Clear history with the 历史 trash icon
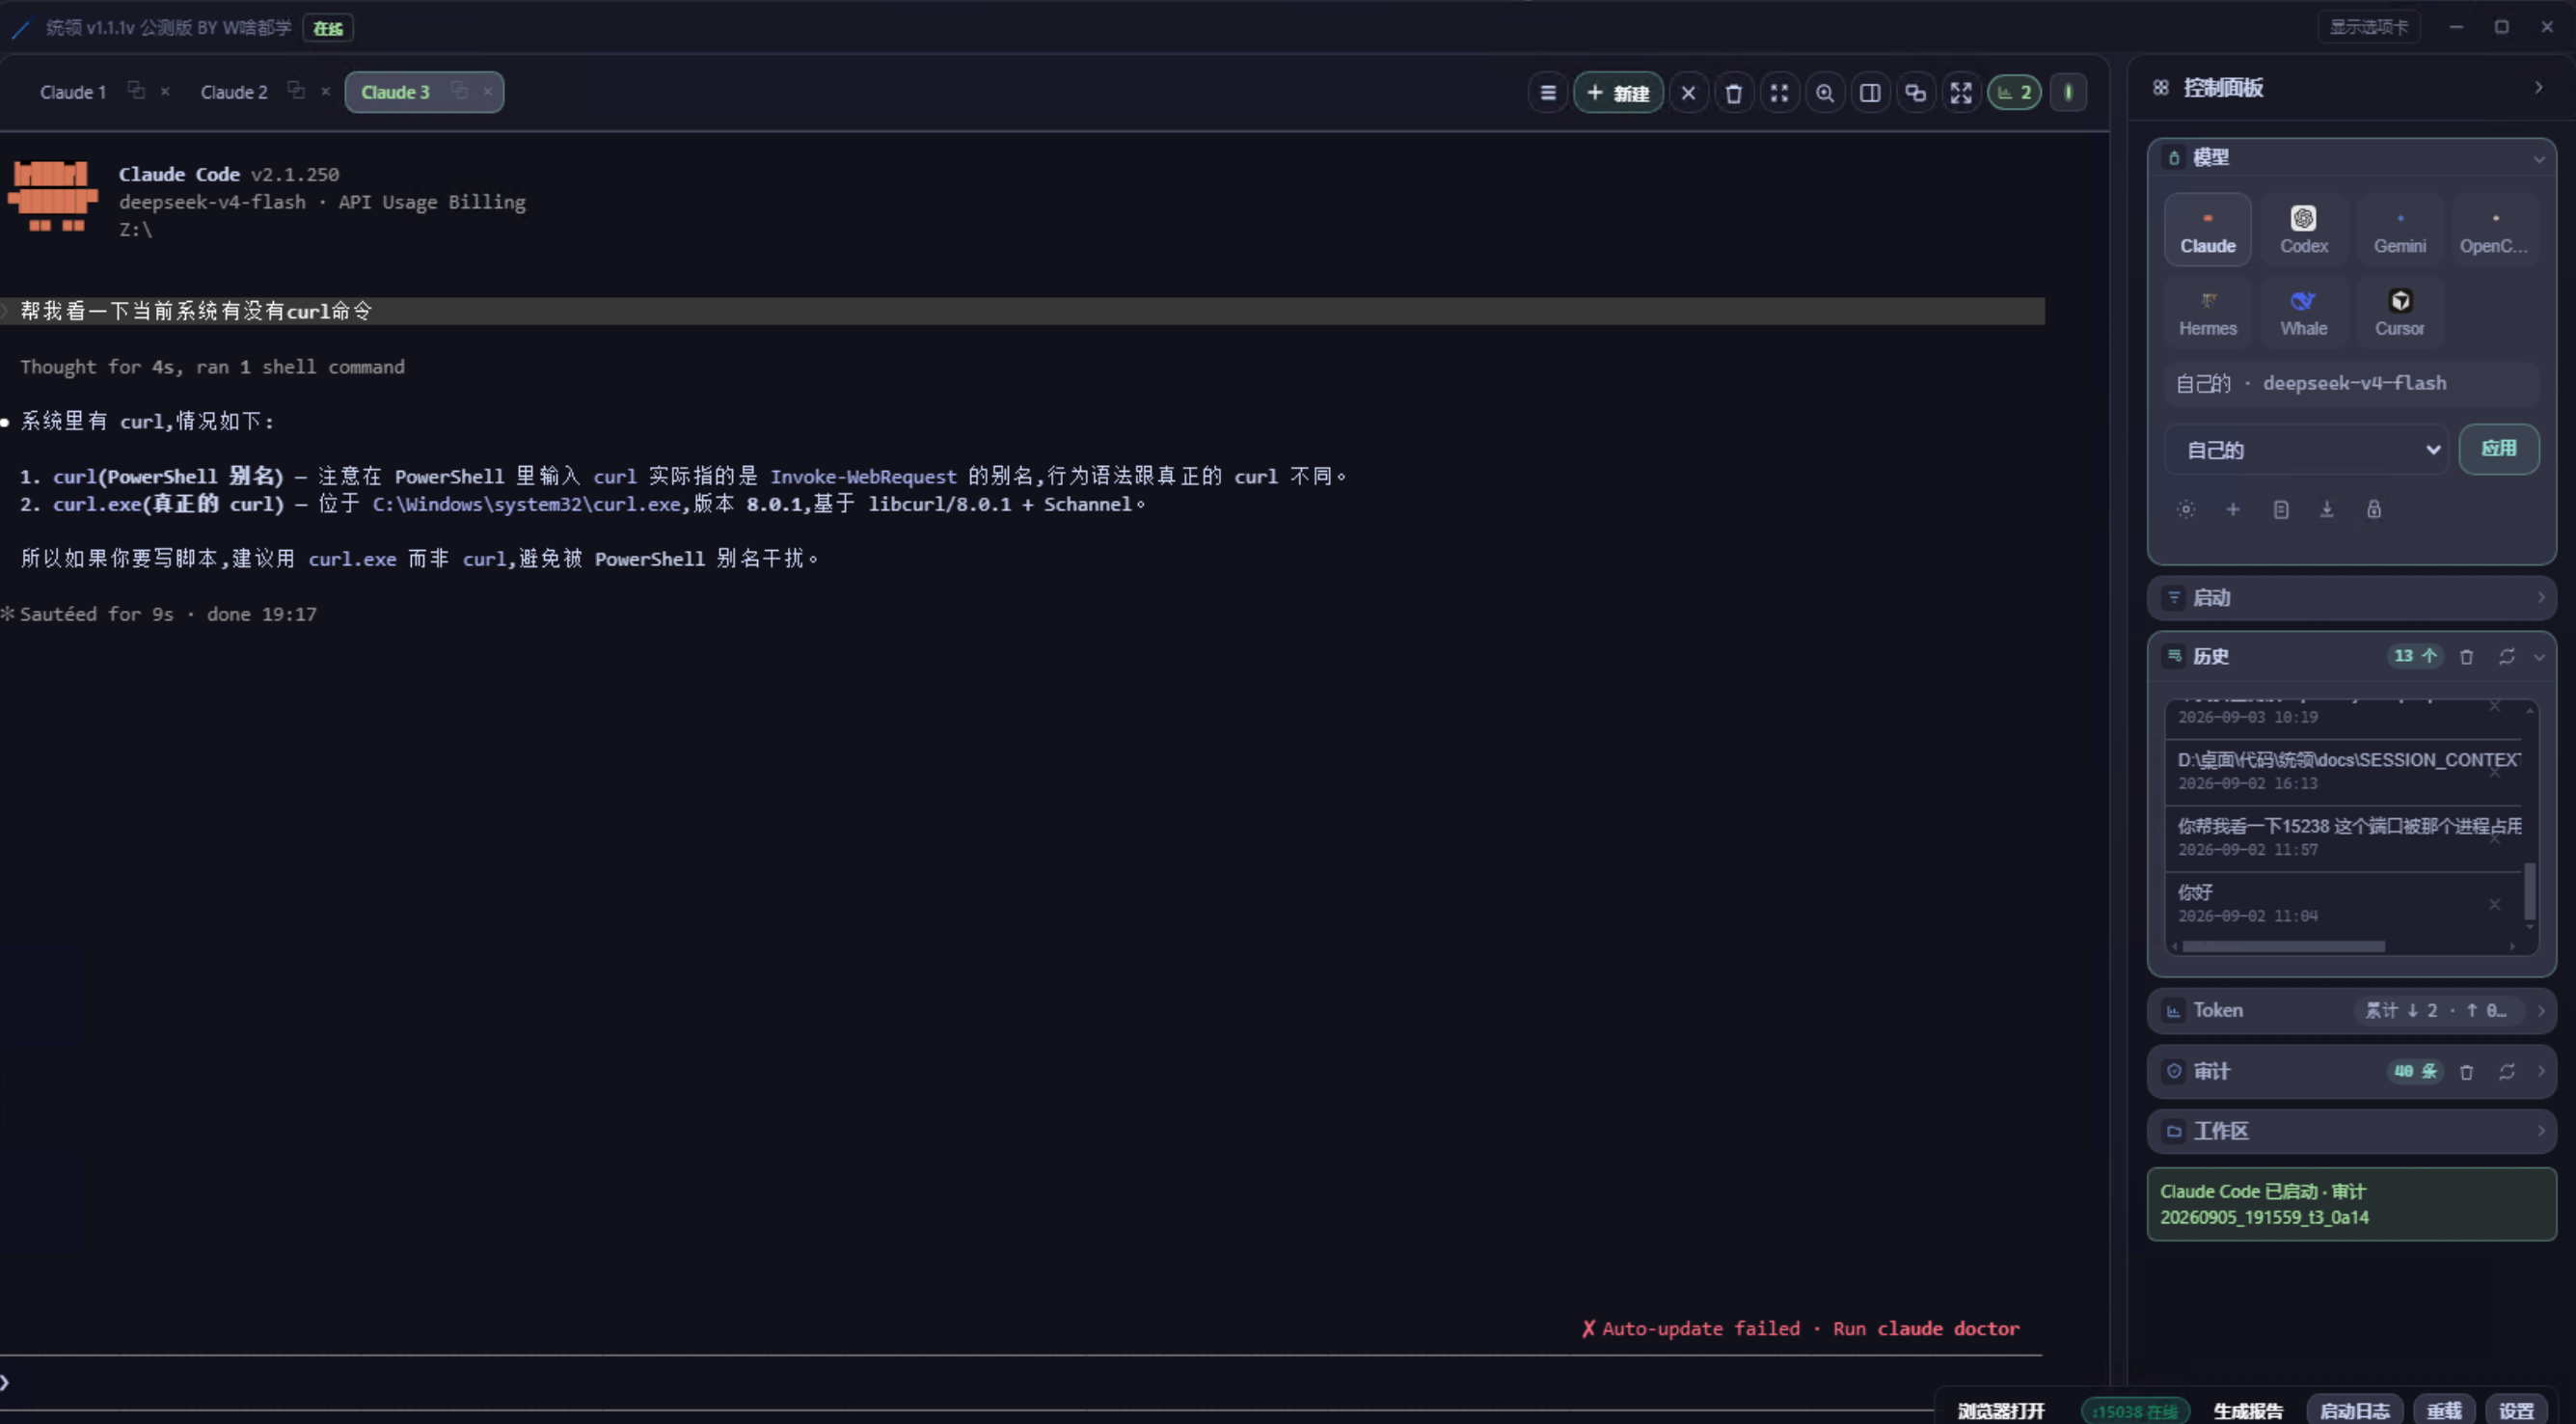The height and width of the screenshot is (1424, 2576). click(2466, 657)
